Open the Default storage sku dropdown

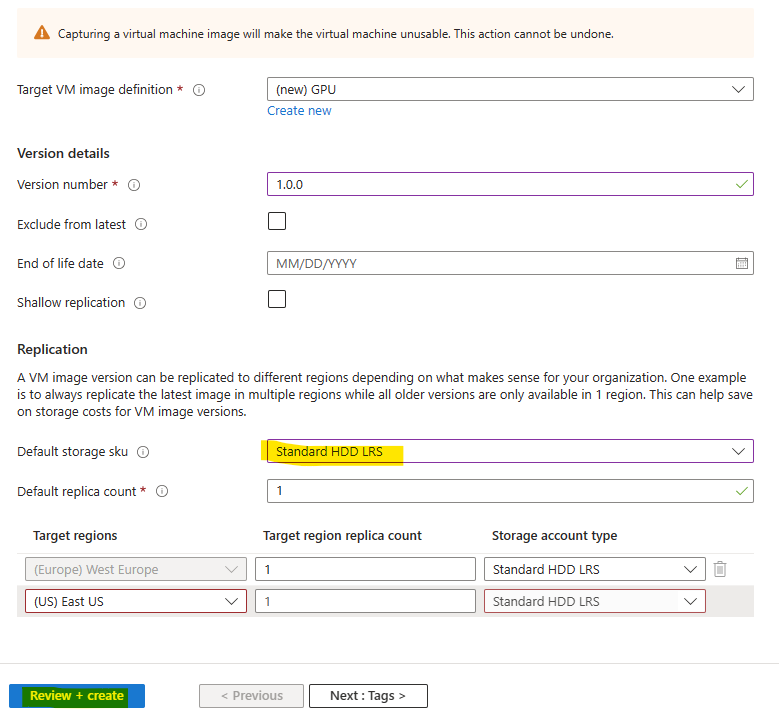(x=510, y=451)
